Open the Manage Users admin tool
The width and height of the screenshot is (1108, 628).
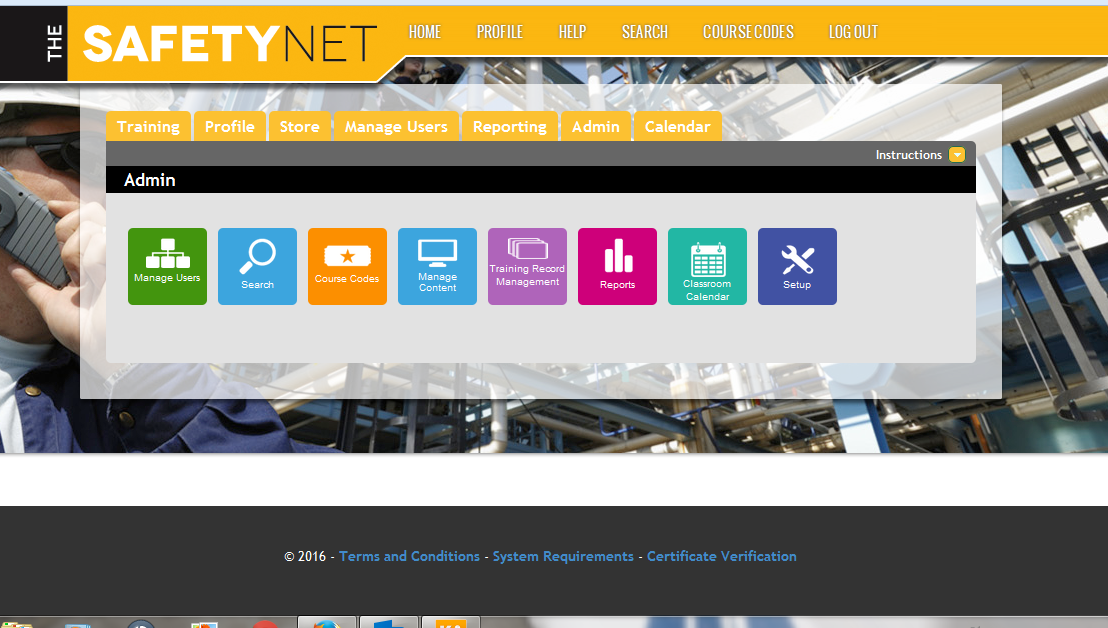pos(167,266)
